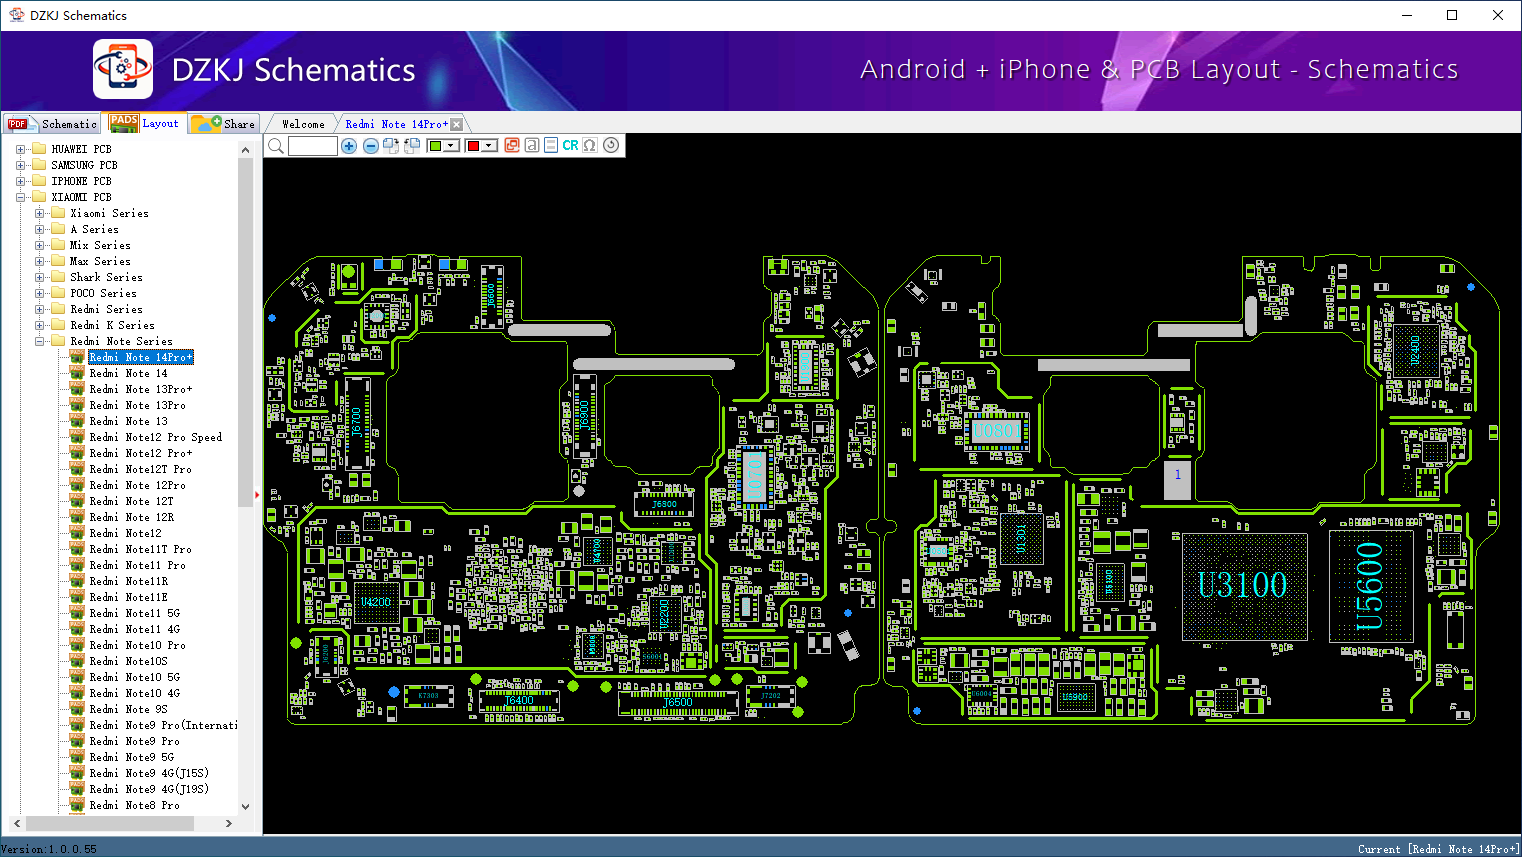Image resolution: width=1522 pixels, height=857 pixels.
Task: Expand the SAMSUNG PCB tree node
Action: point(20,165)
